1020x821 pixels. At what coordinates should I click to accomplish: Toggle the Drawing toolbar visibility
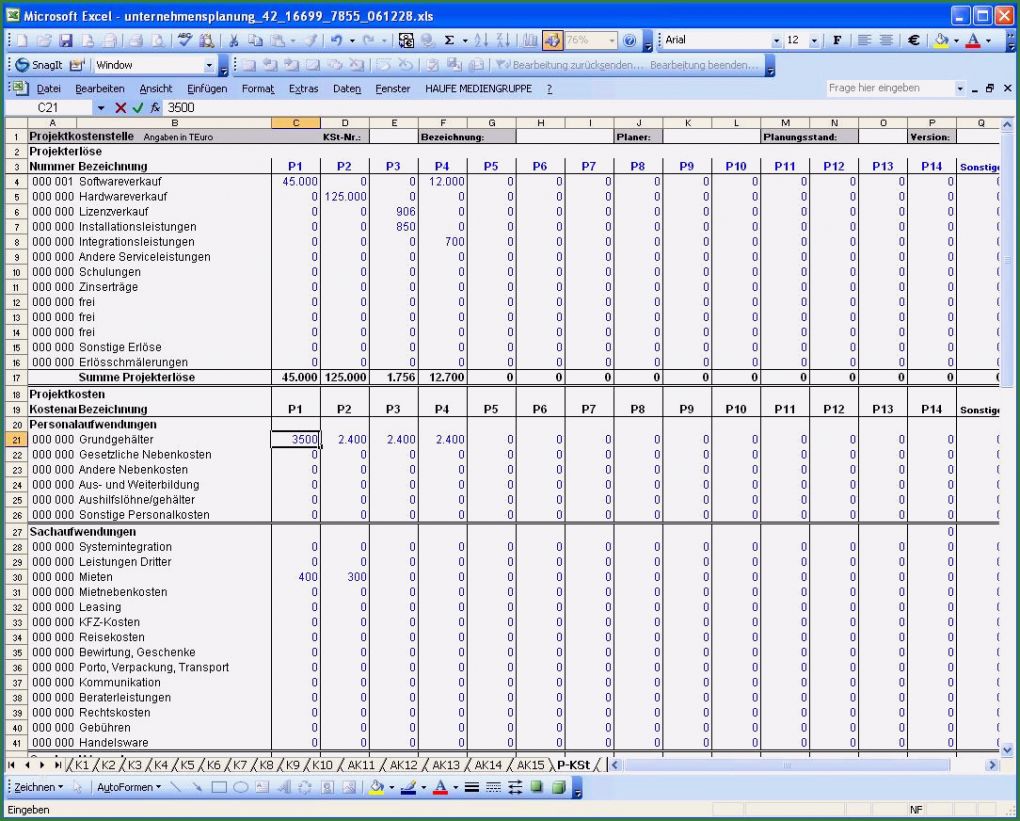click(x=553, y=41)
